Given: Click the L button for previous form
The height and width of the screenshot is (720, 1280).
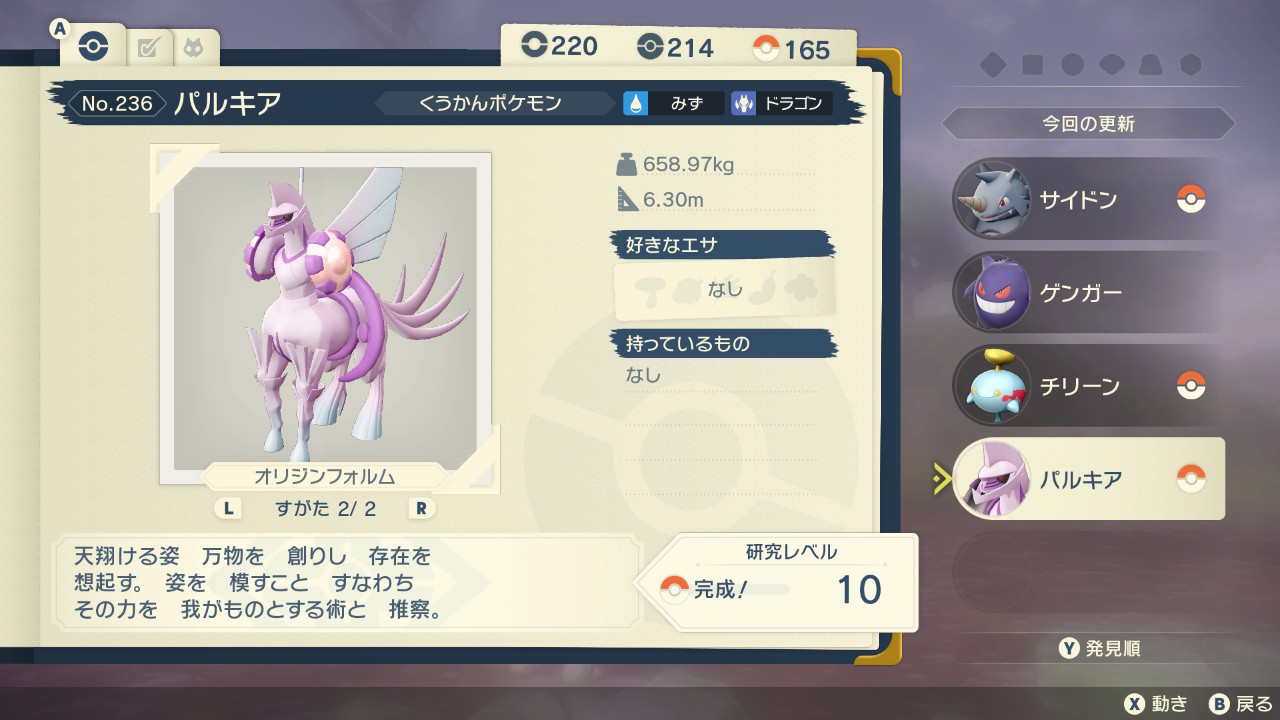Looking at the screenshot, I should 229,508.
